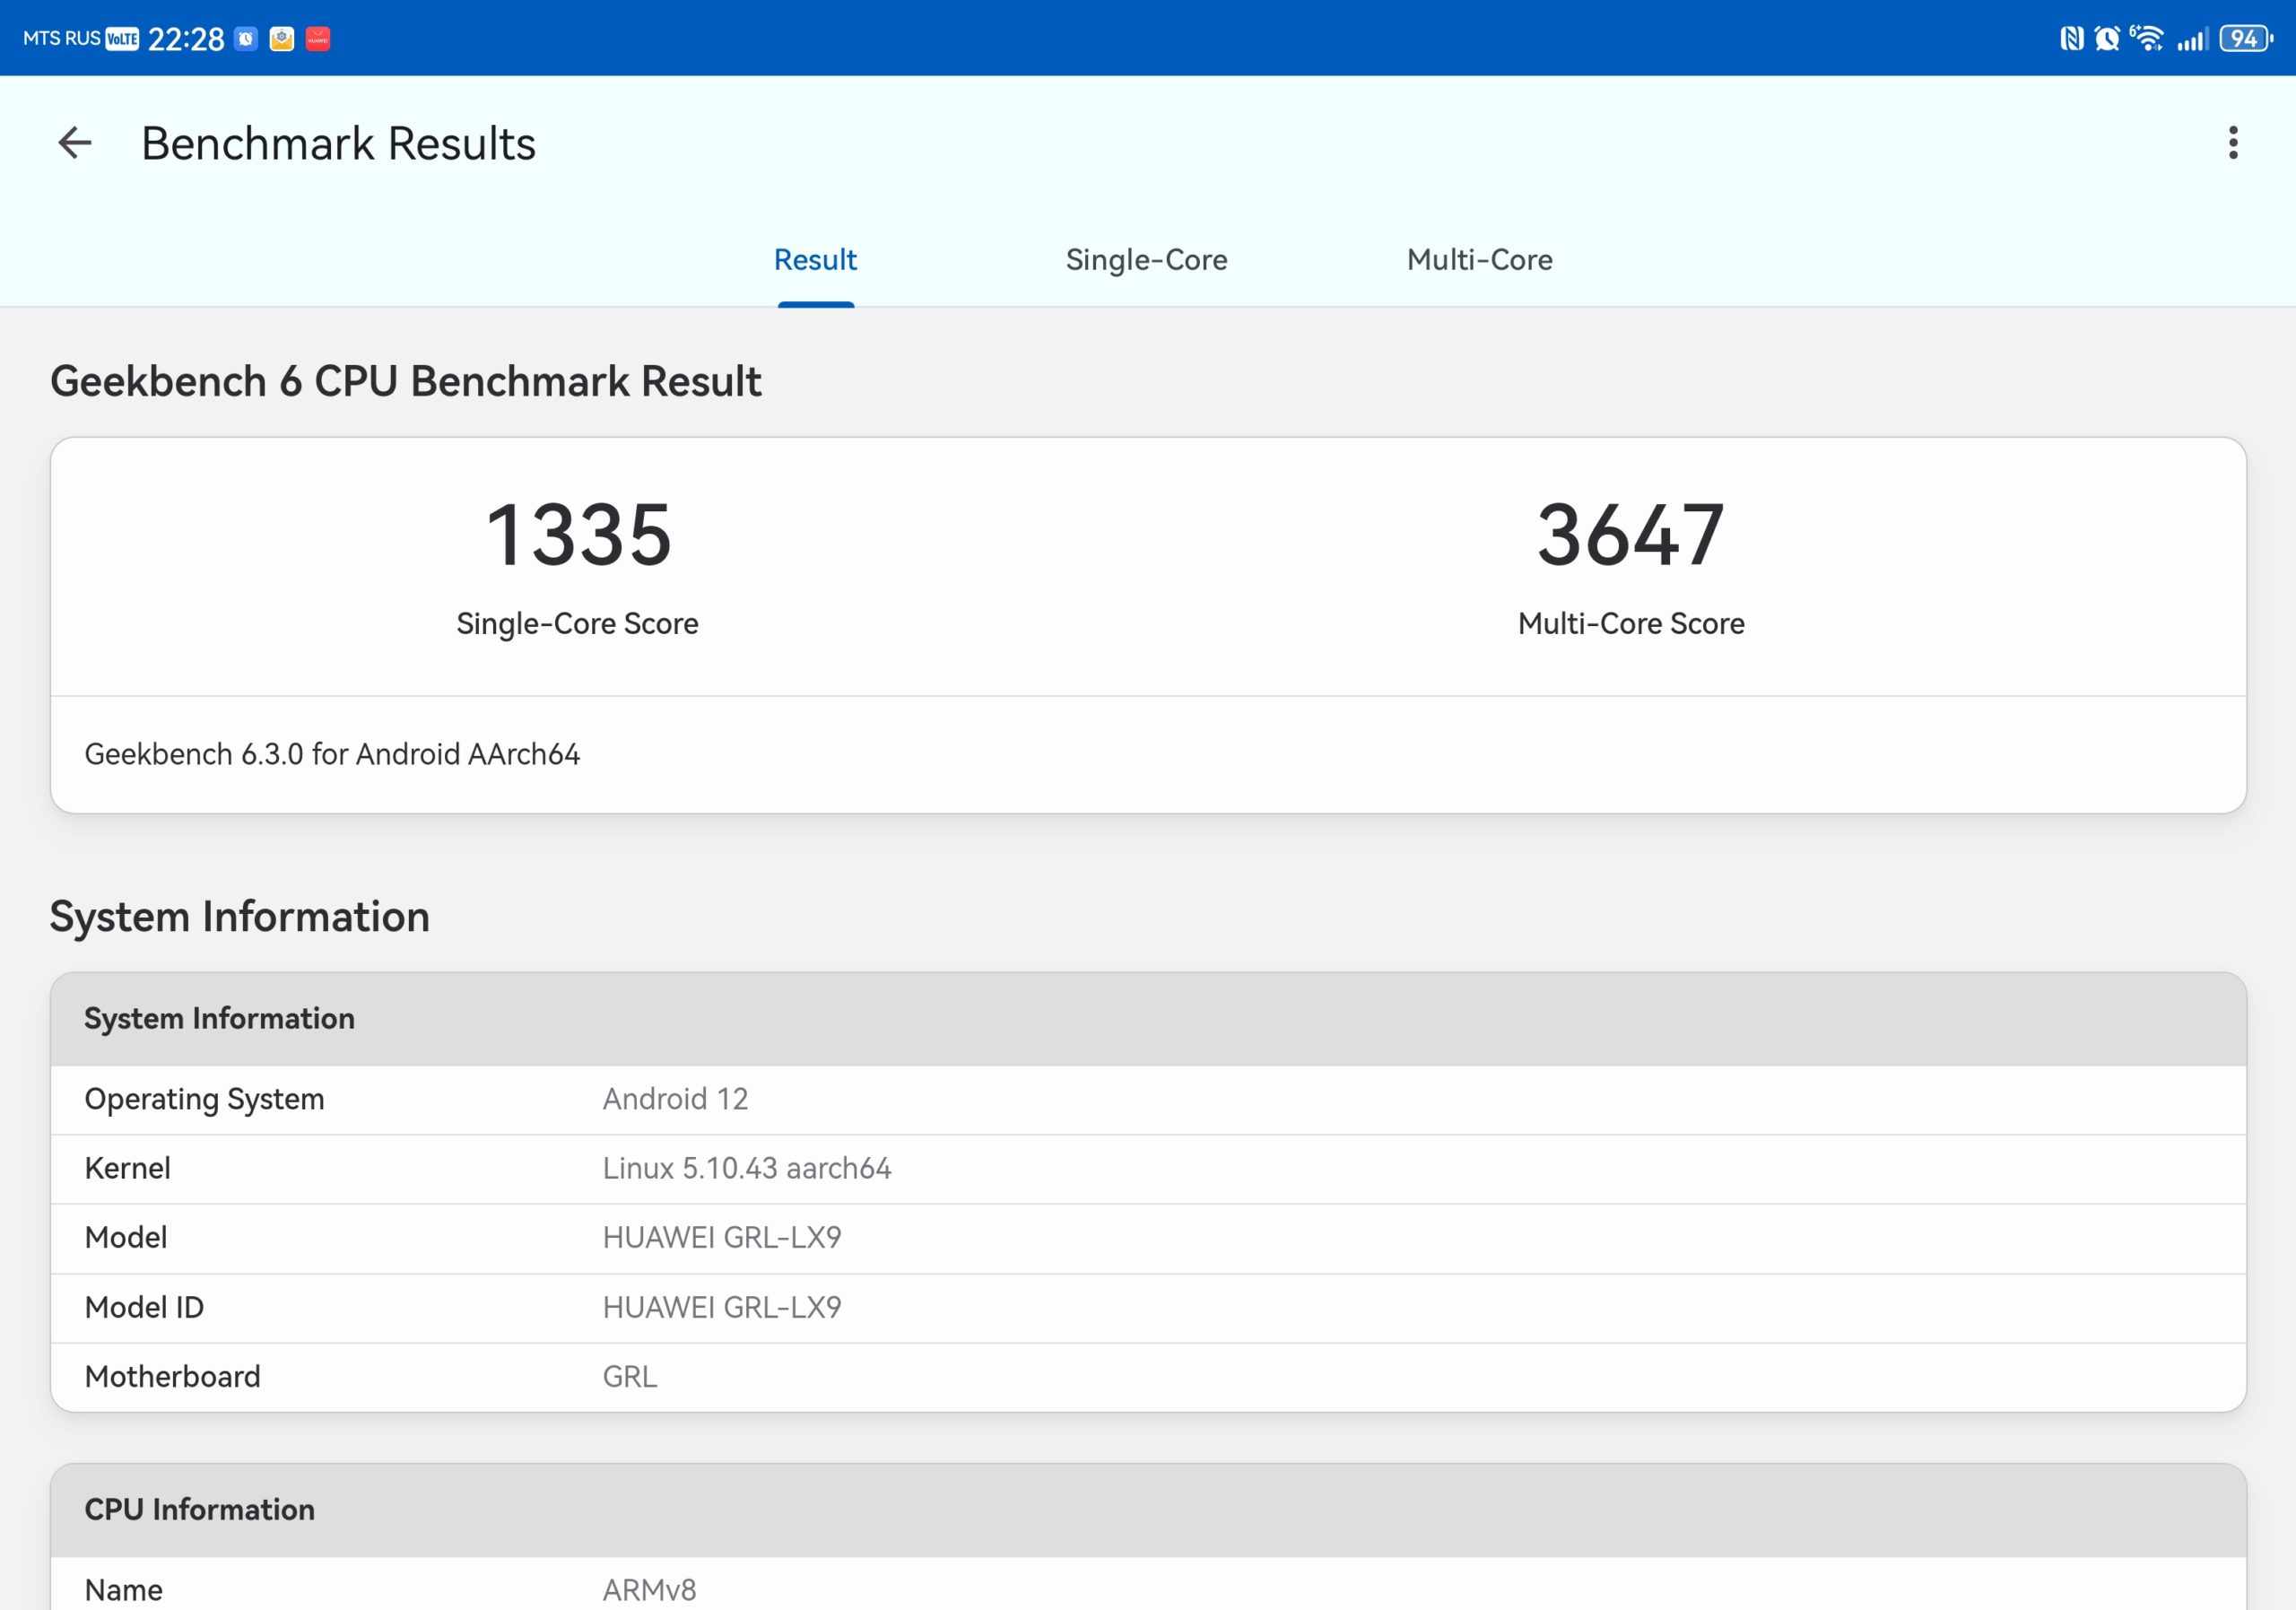Tap the alarm status icon
The width and height of the screenshot is (2296, 1610).
click(2107, 39)
